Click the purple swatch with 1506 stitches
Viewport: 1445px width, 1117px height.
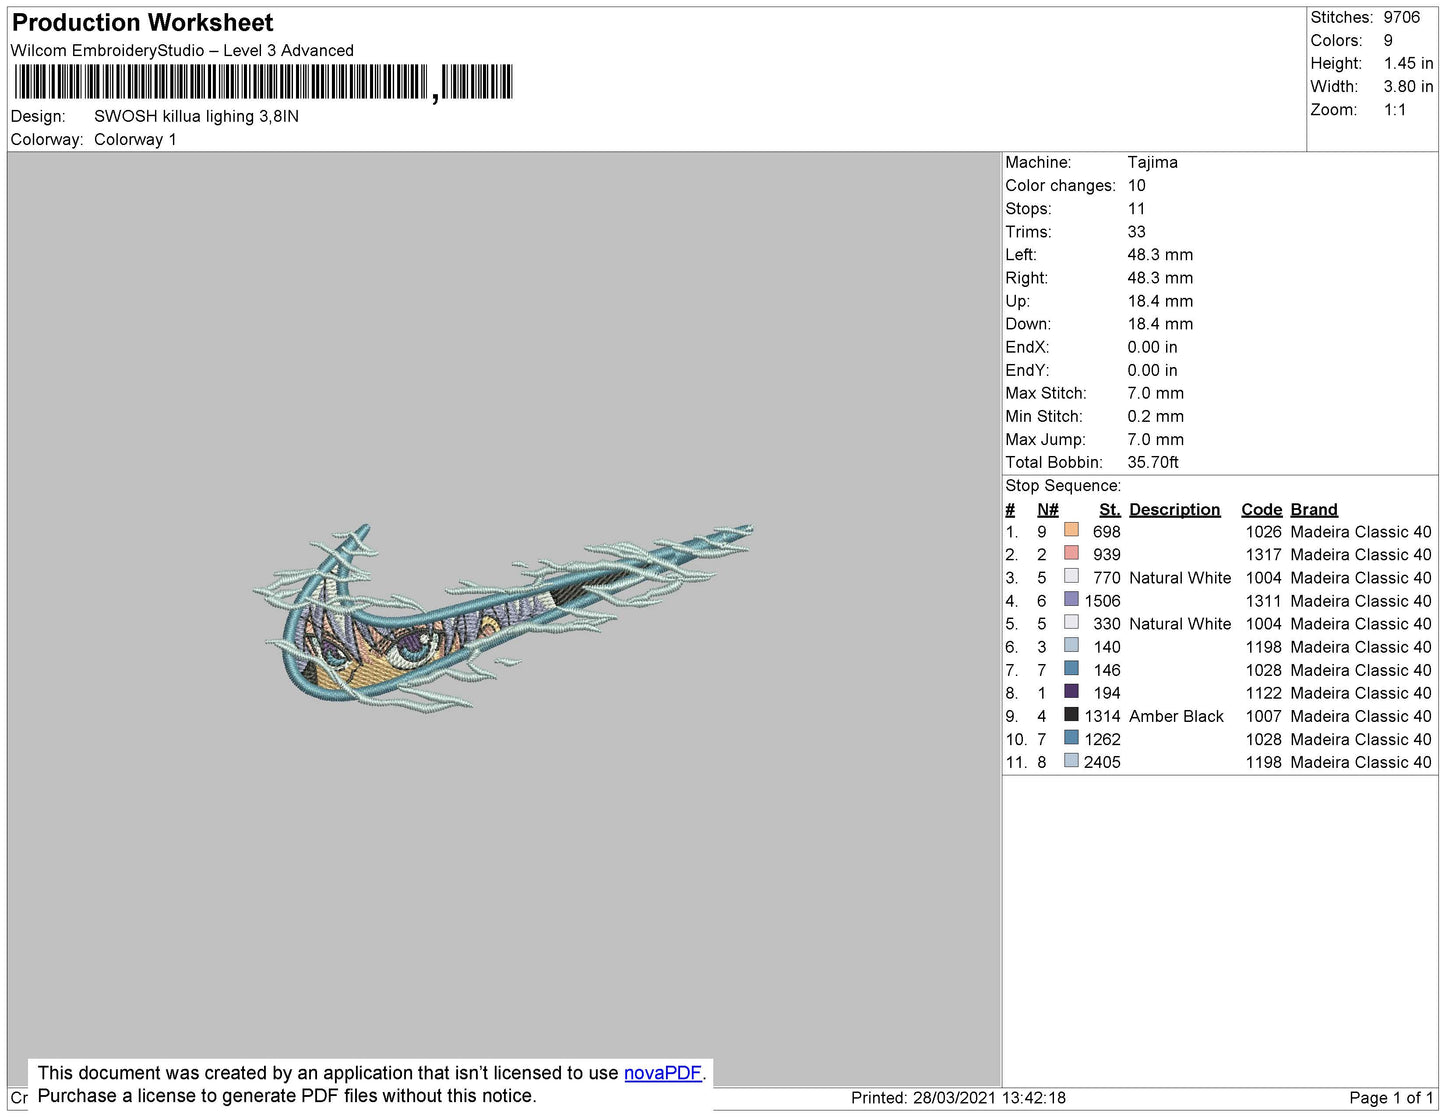coord(1071,600)
